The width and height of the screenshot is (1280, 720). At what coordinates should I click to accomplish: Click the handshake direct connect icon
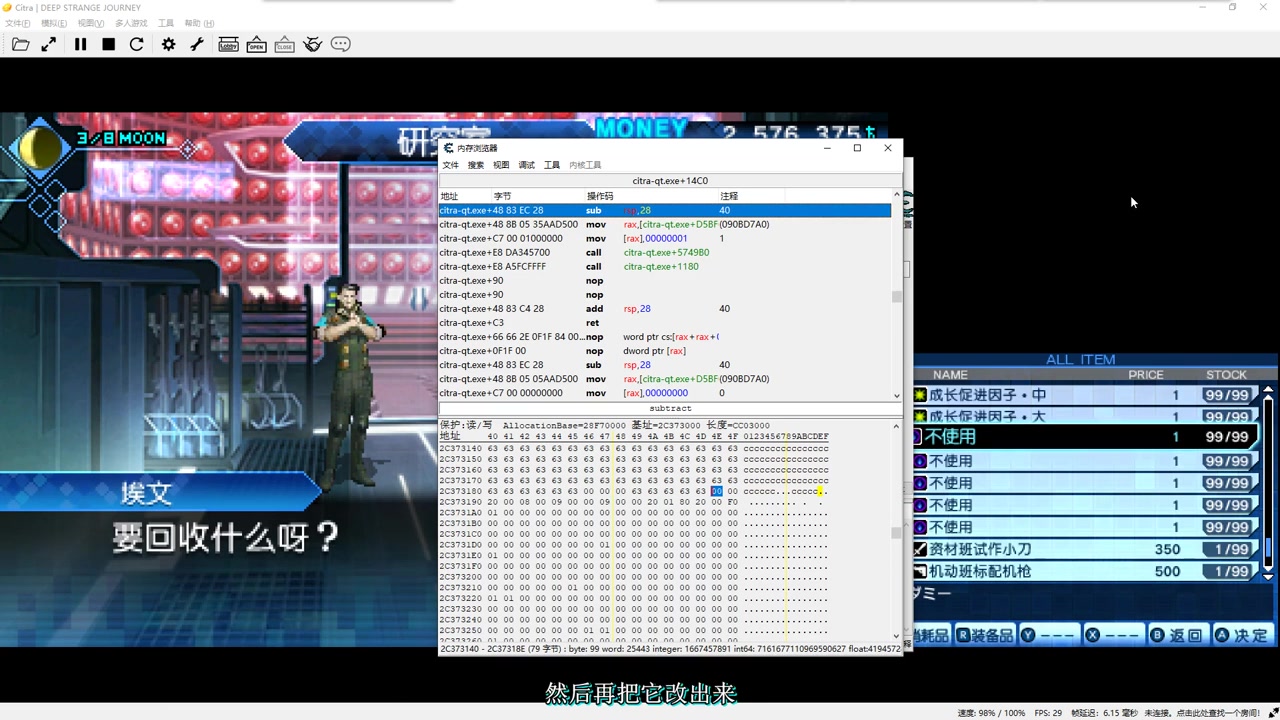coord(313,44)
